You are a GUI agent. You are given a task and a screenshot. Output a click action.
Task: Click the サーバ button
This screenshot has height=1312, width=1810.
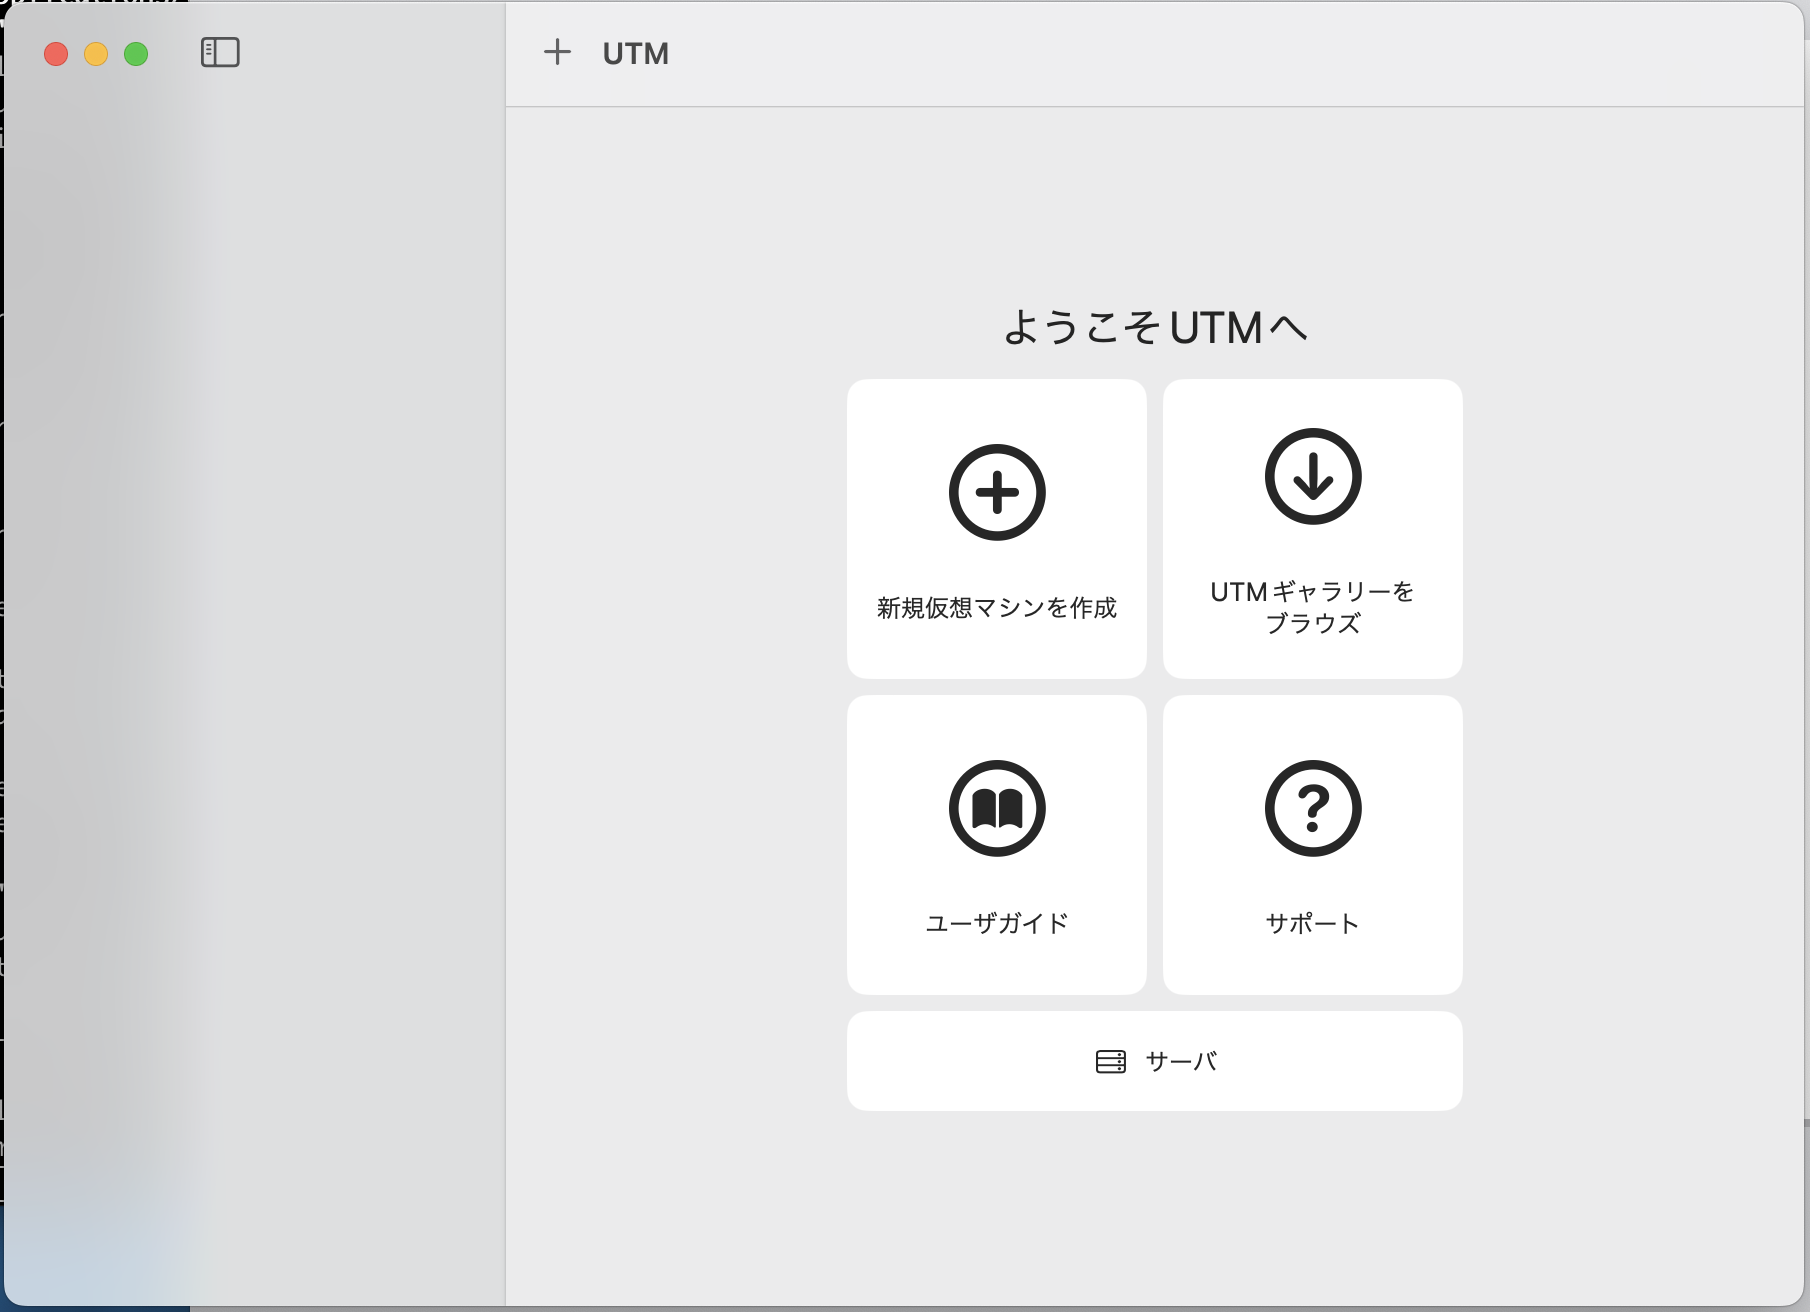tap(1155, 1061)
